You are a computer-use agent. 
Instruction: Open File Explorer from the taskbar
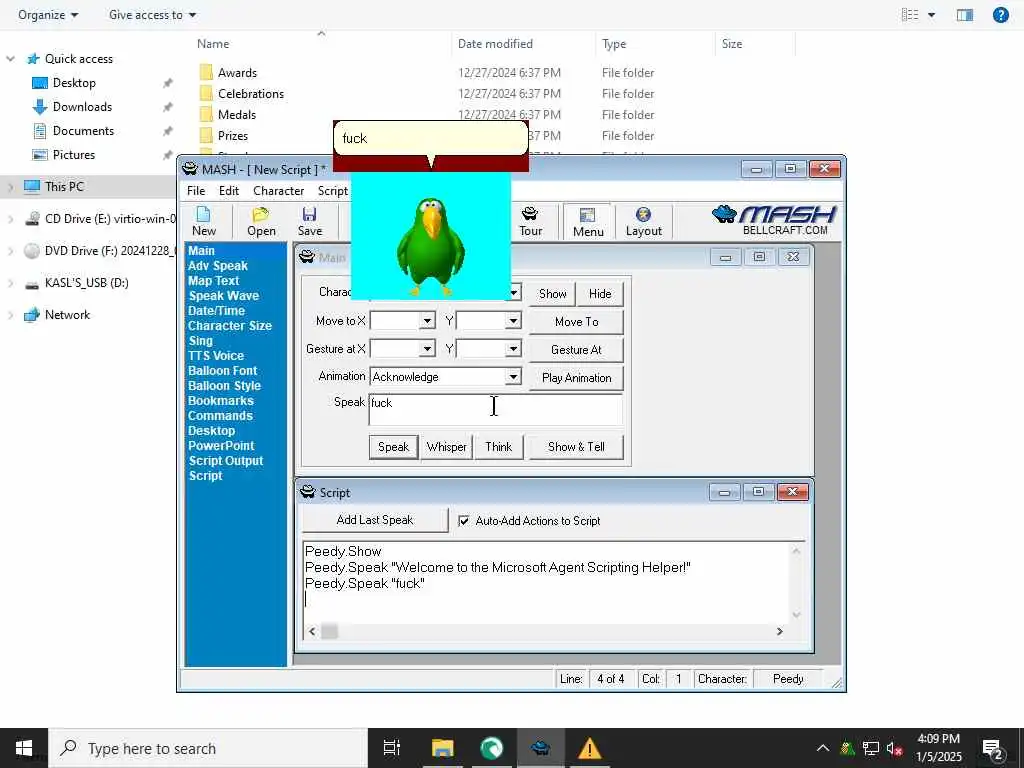point(442,748)
